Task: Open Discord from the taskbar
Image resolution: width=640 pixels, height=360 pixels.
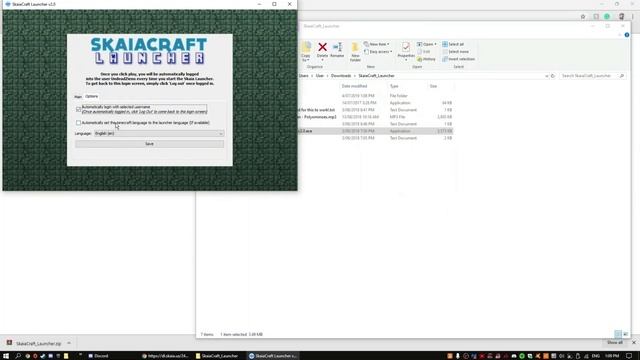Action: coord(98,356)
